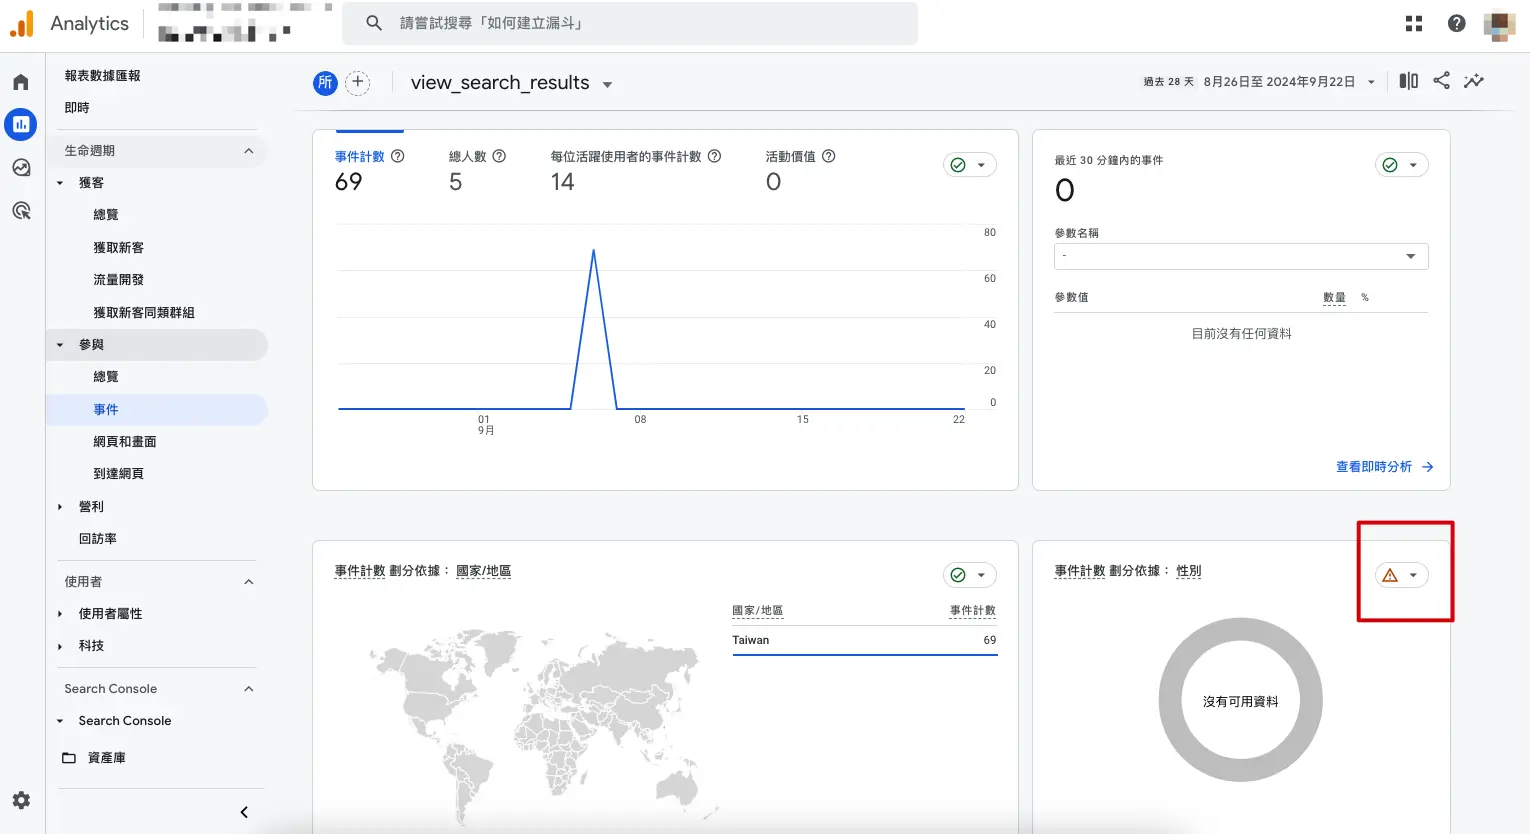Expand the Search Console tree item

[x=60, y=721]
